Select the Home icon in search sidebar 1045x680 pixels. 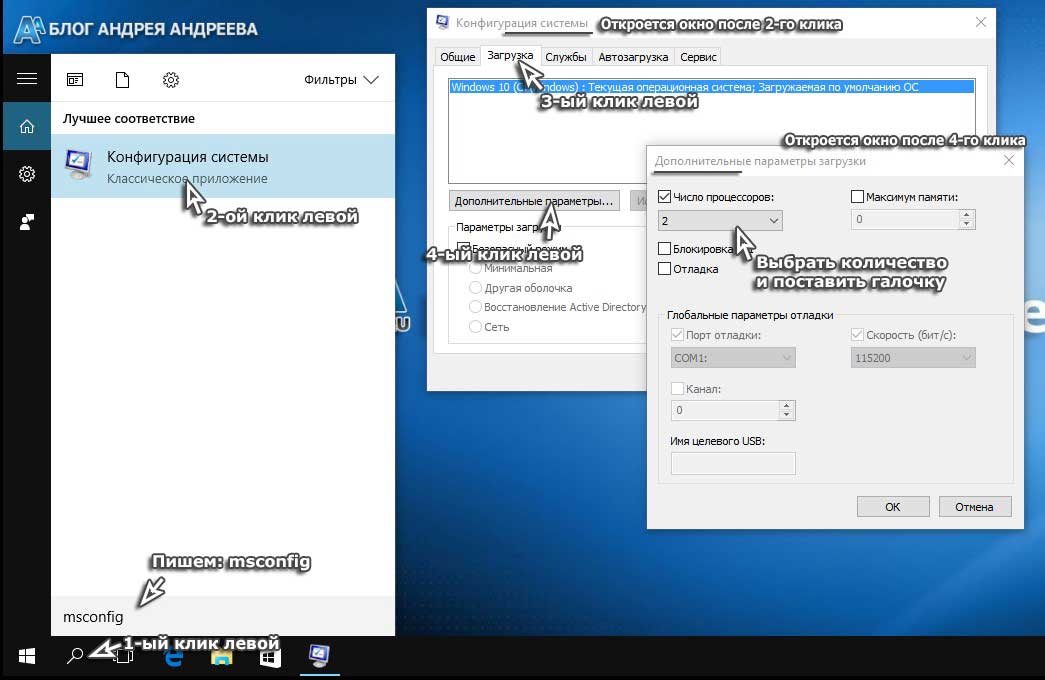coord(27,126)
